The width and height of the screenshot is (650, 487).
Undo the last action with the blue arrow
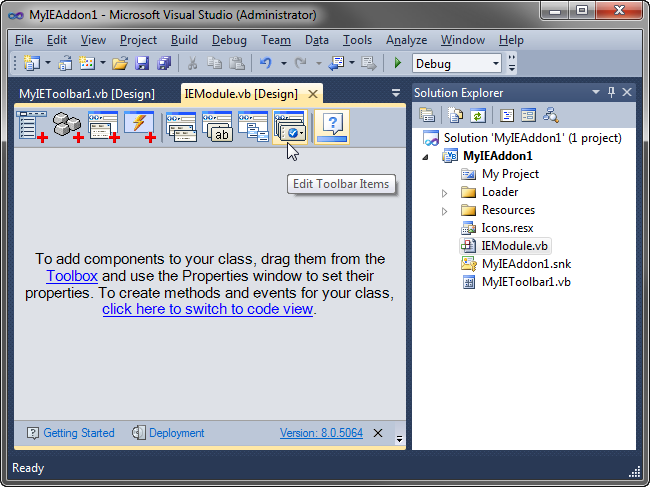(x=266, y=63)
